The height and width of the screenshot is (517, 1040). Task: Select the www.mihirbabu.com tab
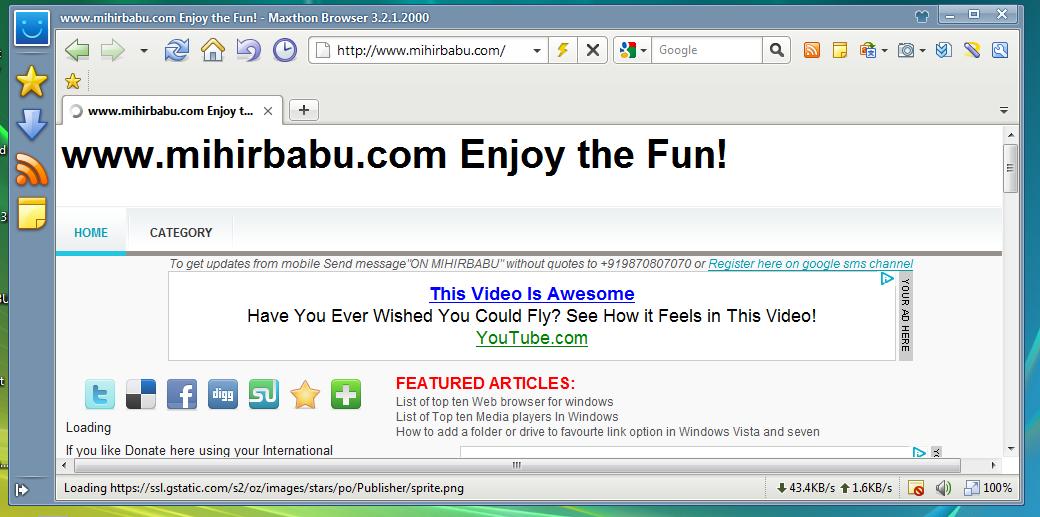tap(170, 111)
